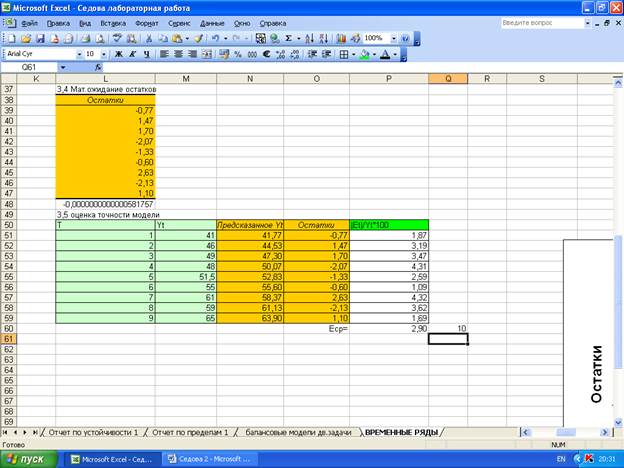Click the AutoSum sigma icon

point(289,38)
